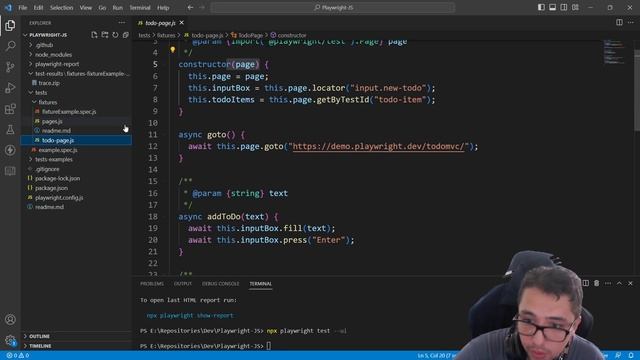This screenshot has height=360, width=640.
Task: Navigate forward with the arrow button
Action: tap(202, 7)
